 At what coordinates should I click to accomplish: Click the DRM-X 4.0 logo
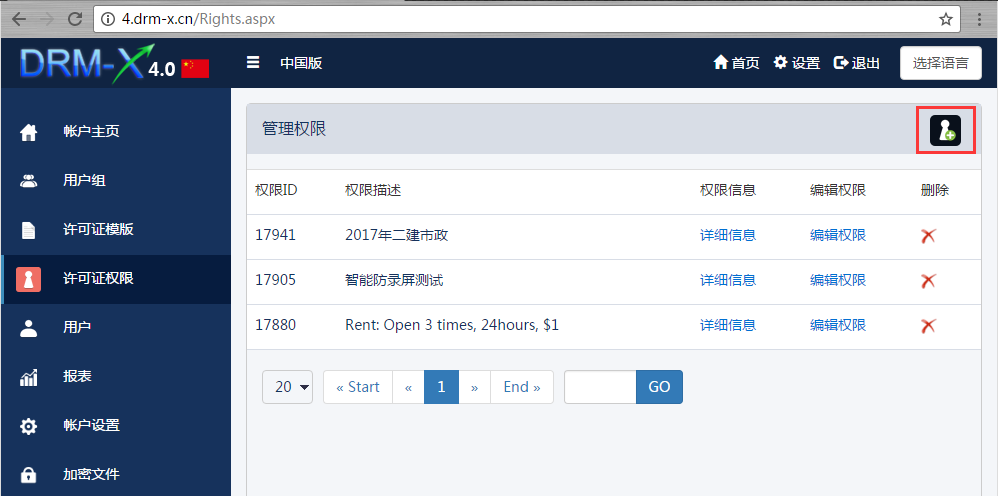click(114, 64)
